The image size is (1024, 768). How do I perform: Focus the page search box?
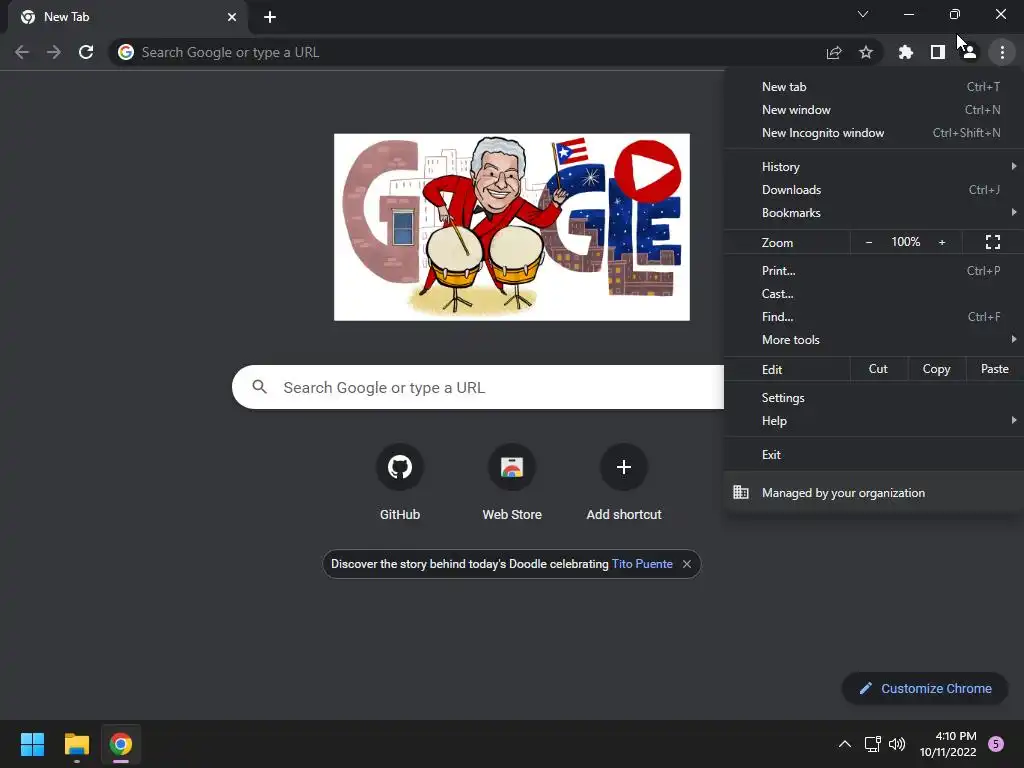(478, 387)
